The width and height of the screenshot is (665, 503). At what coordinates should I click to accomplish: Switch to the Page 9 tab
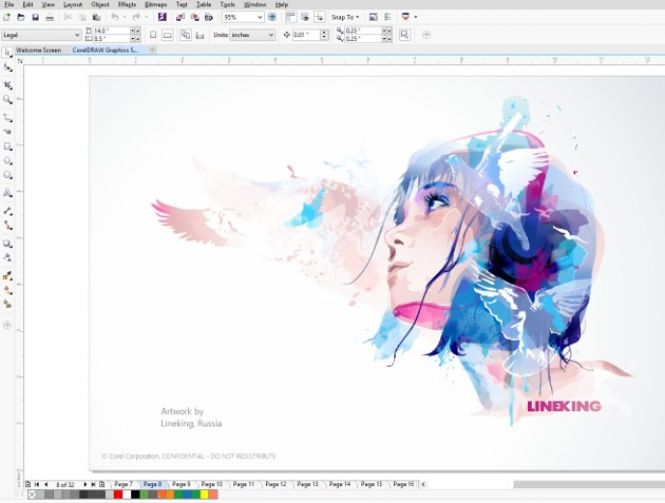point(181,484)
